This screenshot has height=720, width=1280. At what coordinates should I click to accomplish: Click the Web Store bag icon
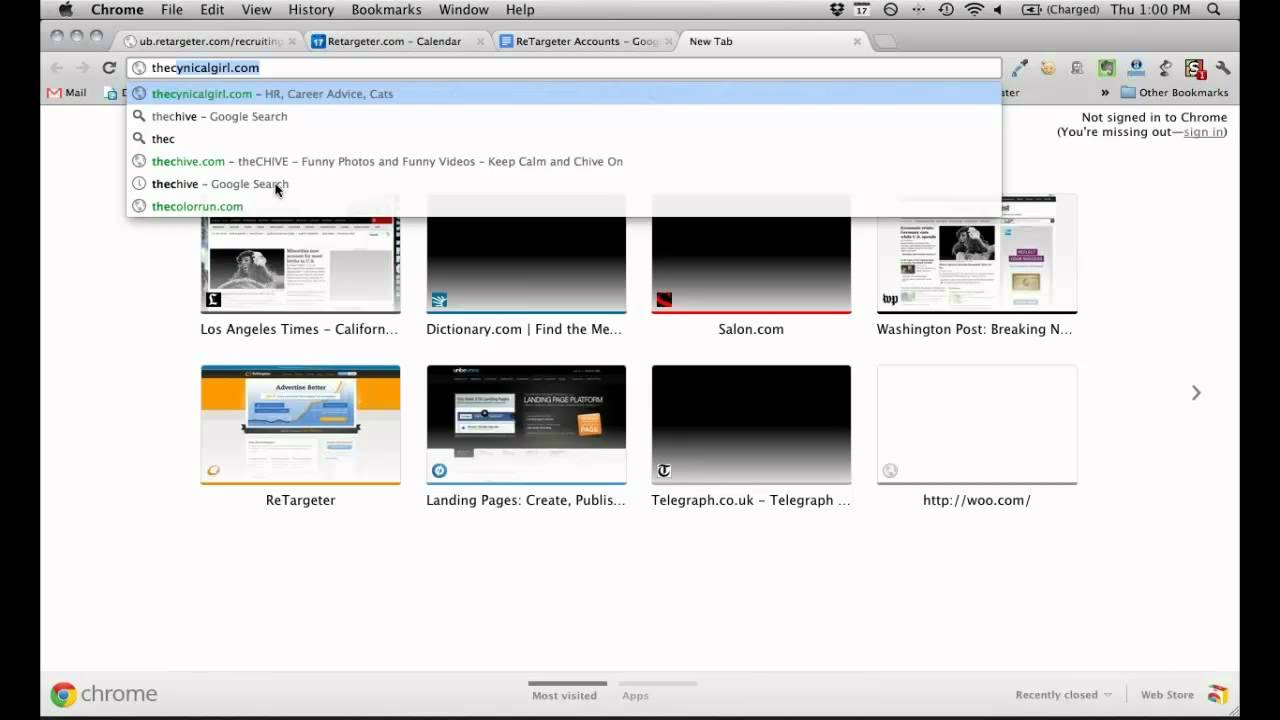1218,695
